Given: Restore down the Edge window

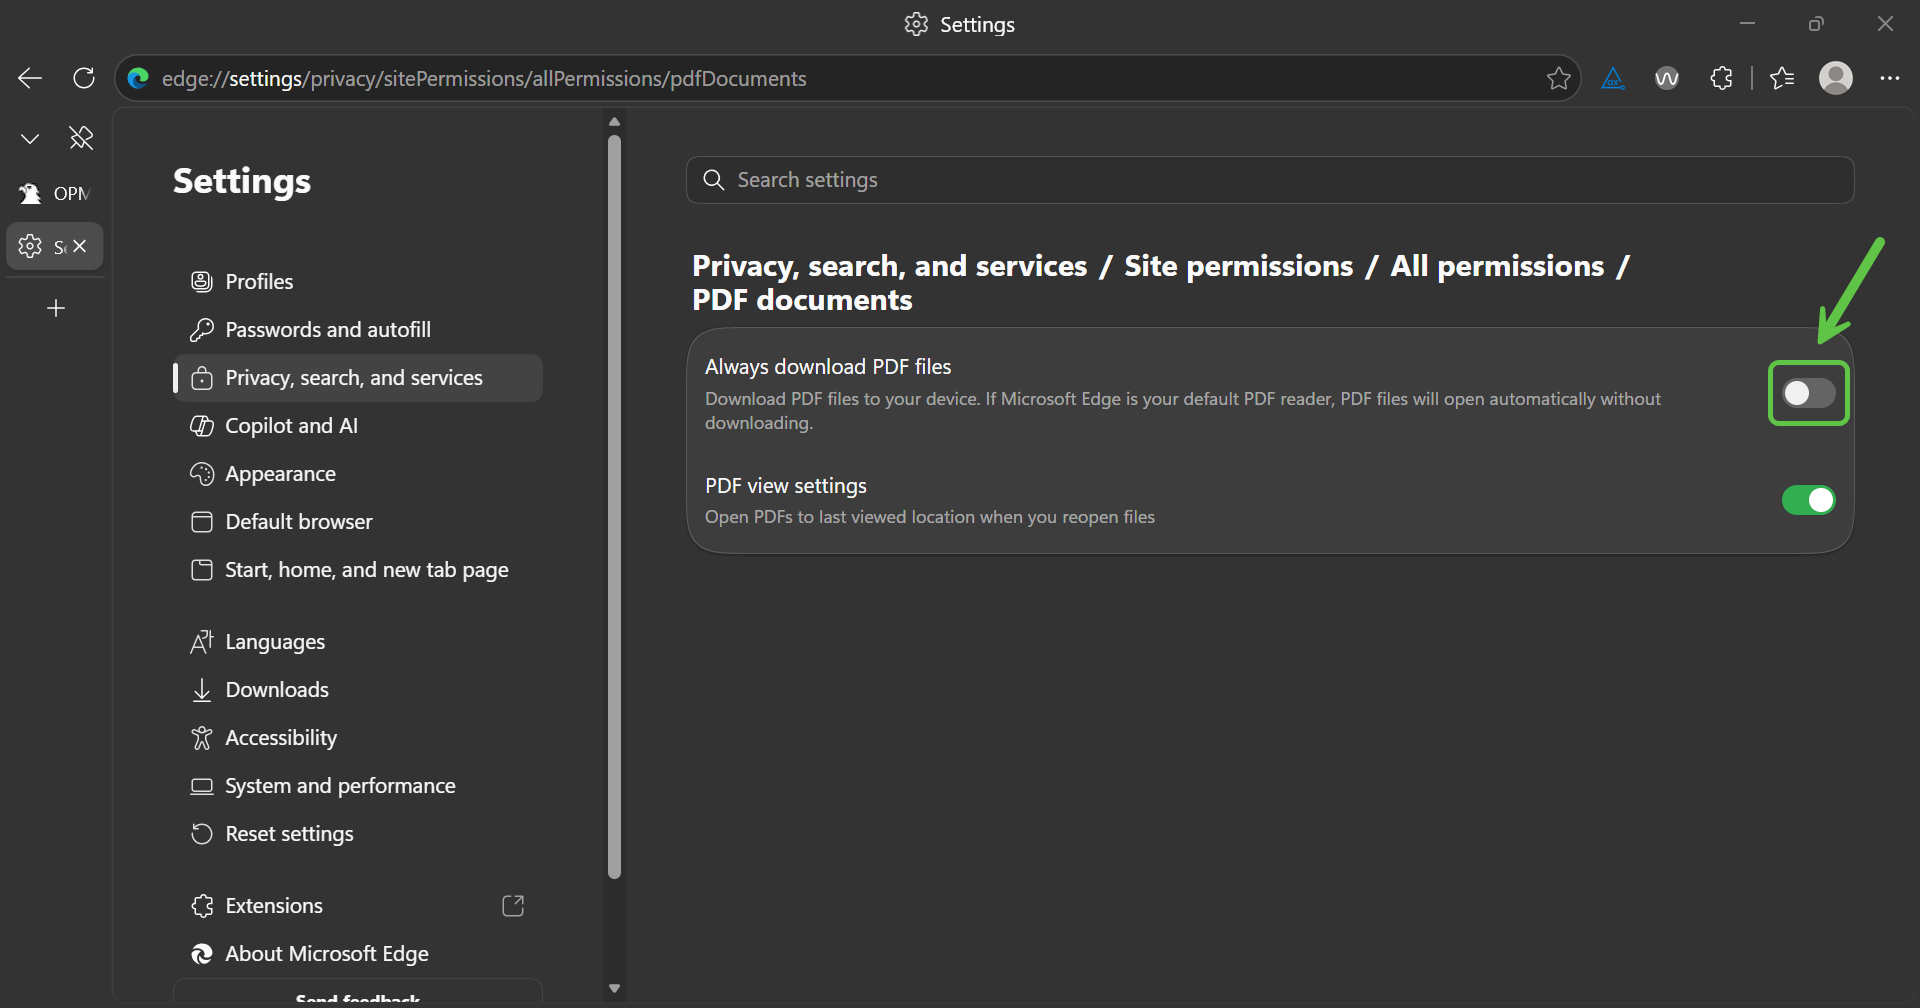Looking at the screenshot, I should [1816, 24].
